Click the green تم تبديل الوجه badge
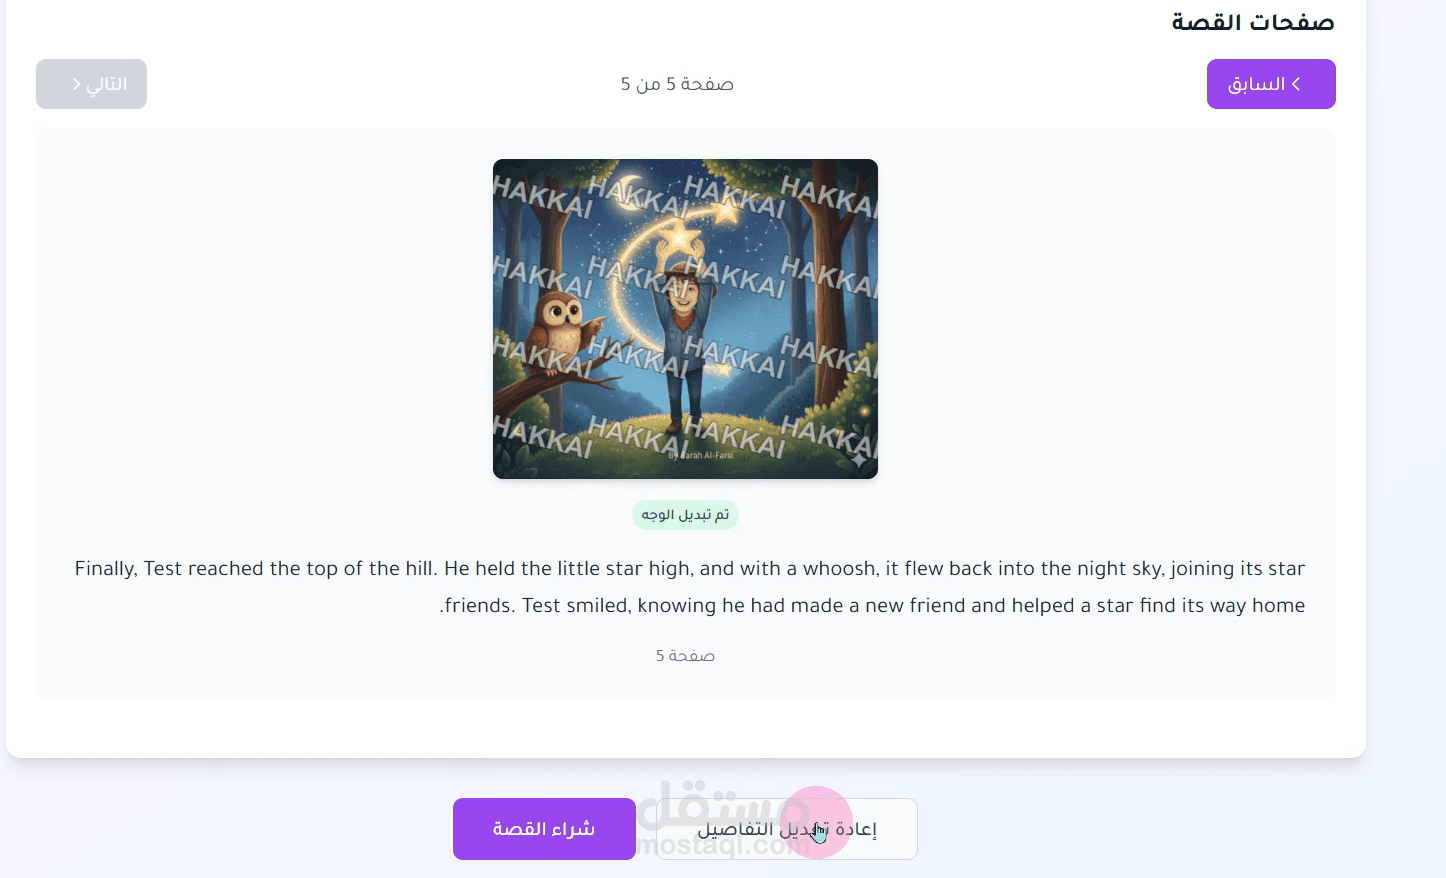The height and width of the screenshot is (878, 1446). click(685, 515)
